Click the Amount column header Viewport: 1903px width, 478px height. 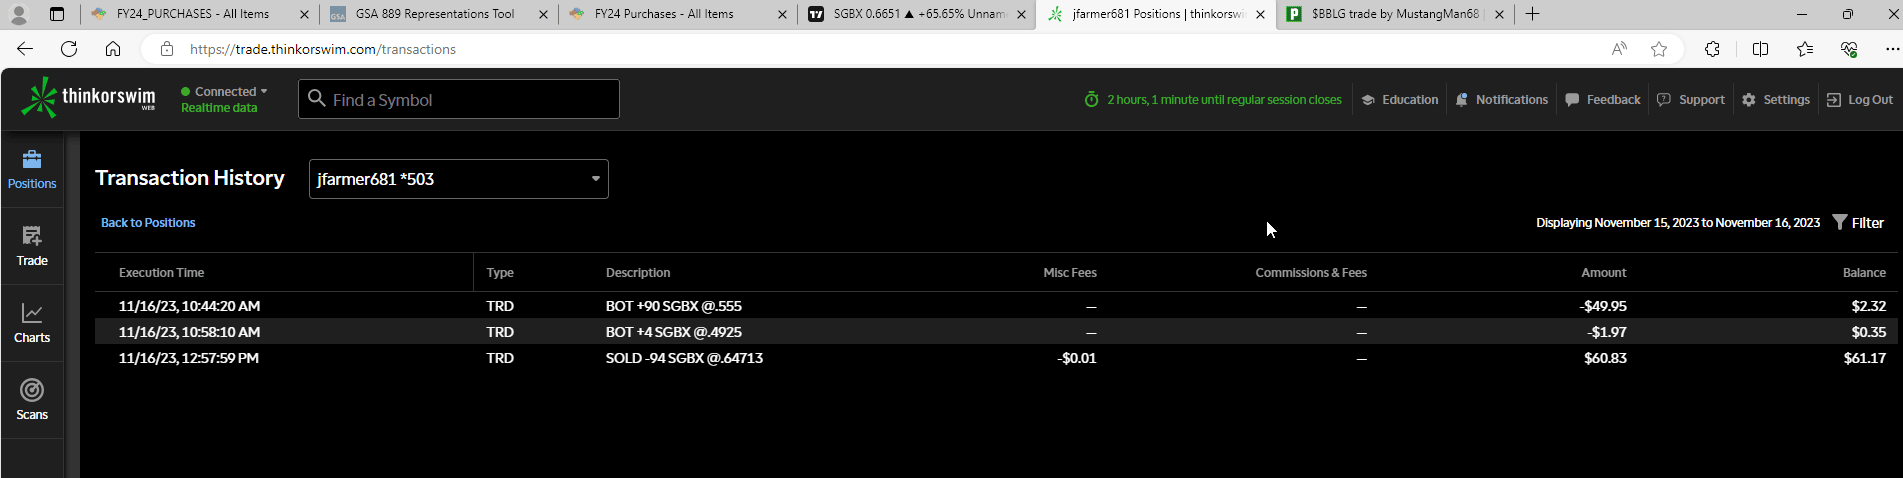point(1604,272)
